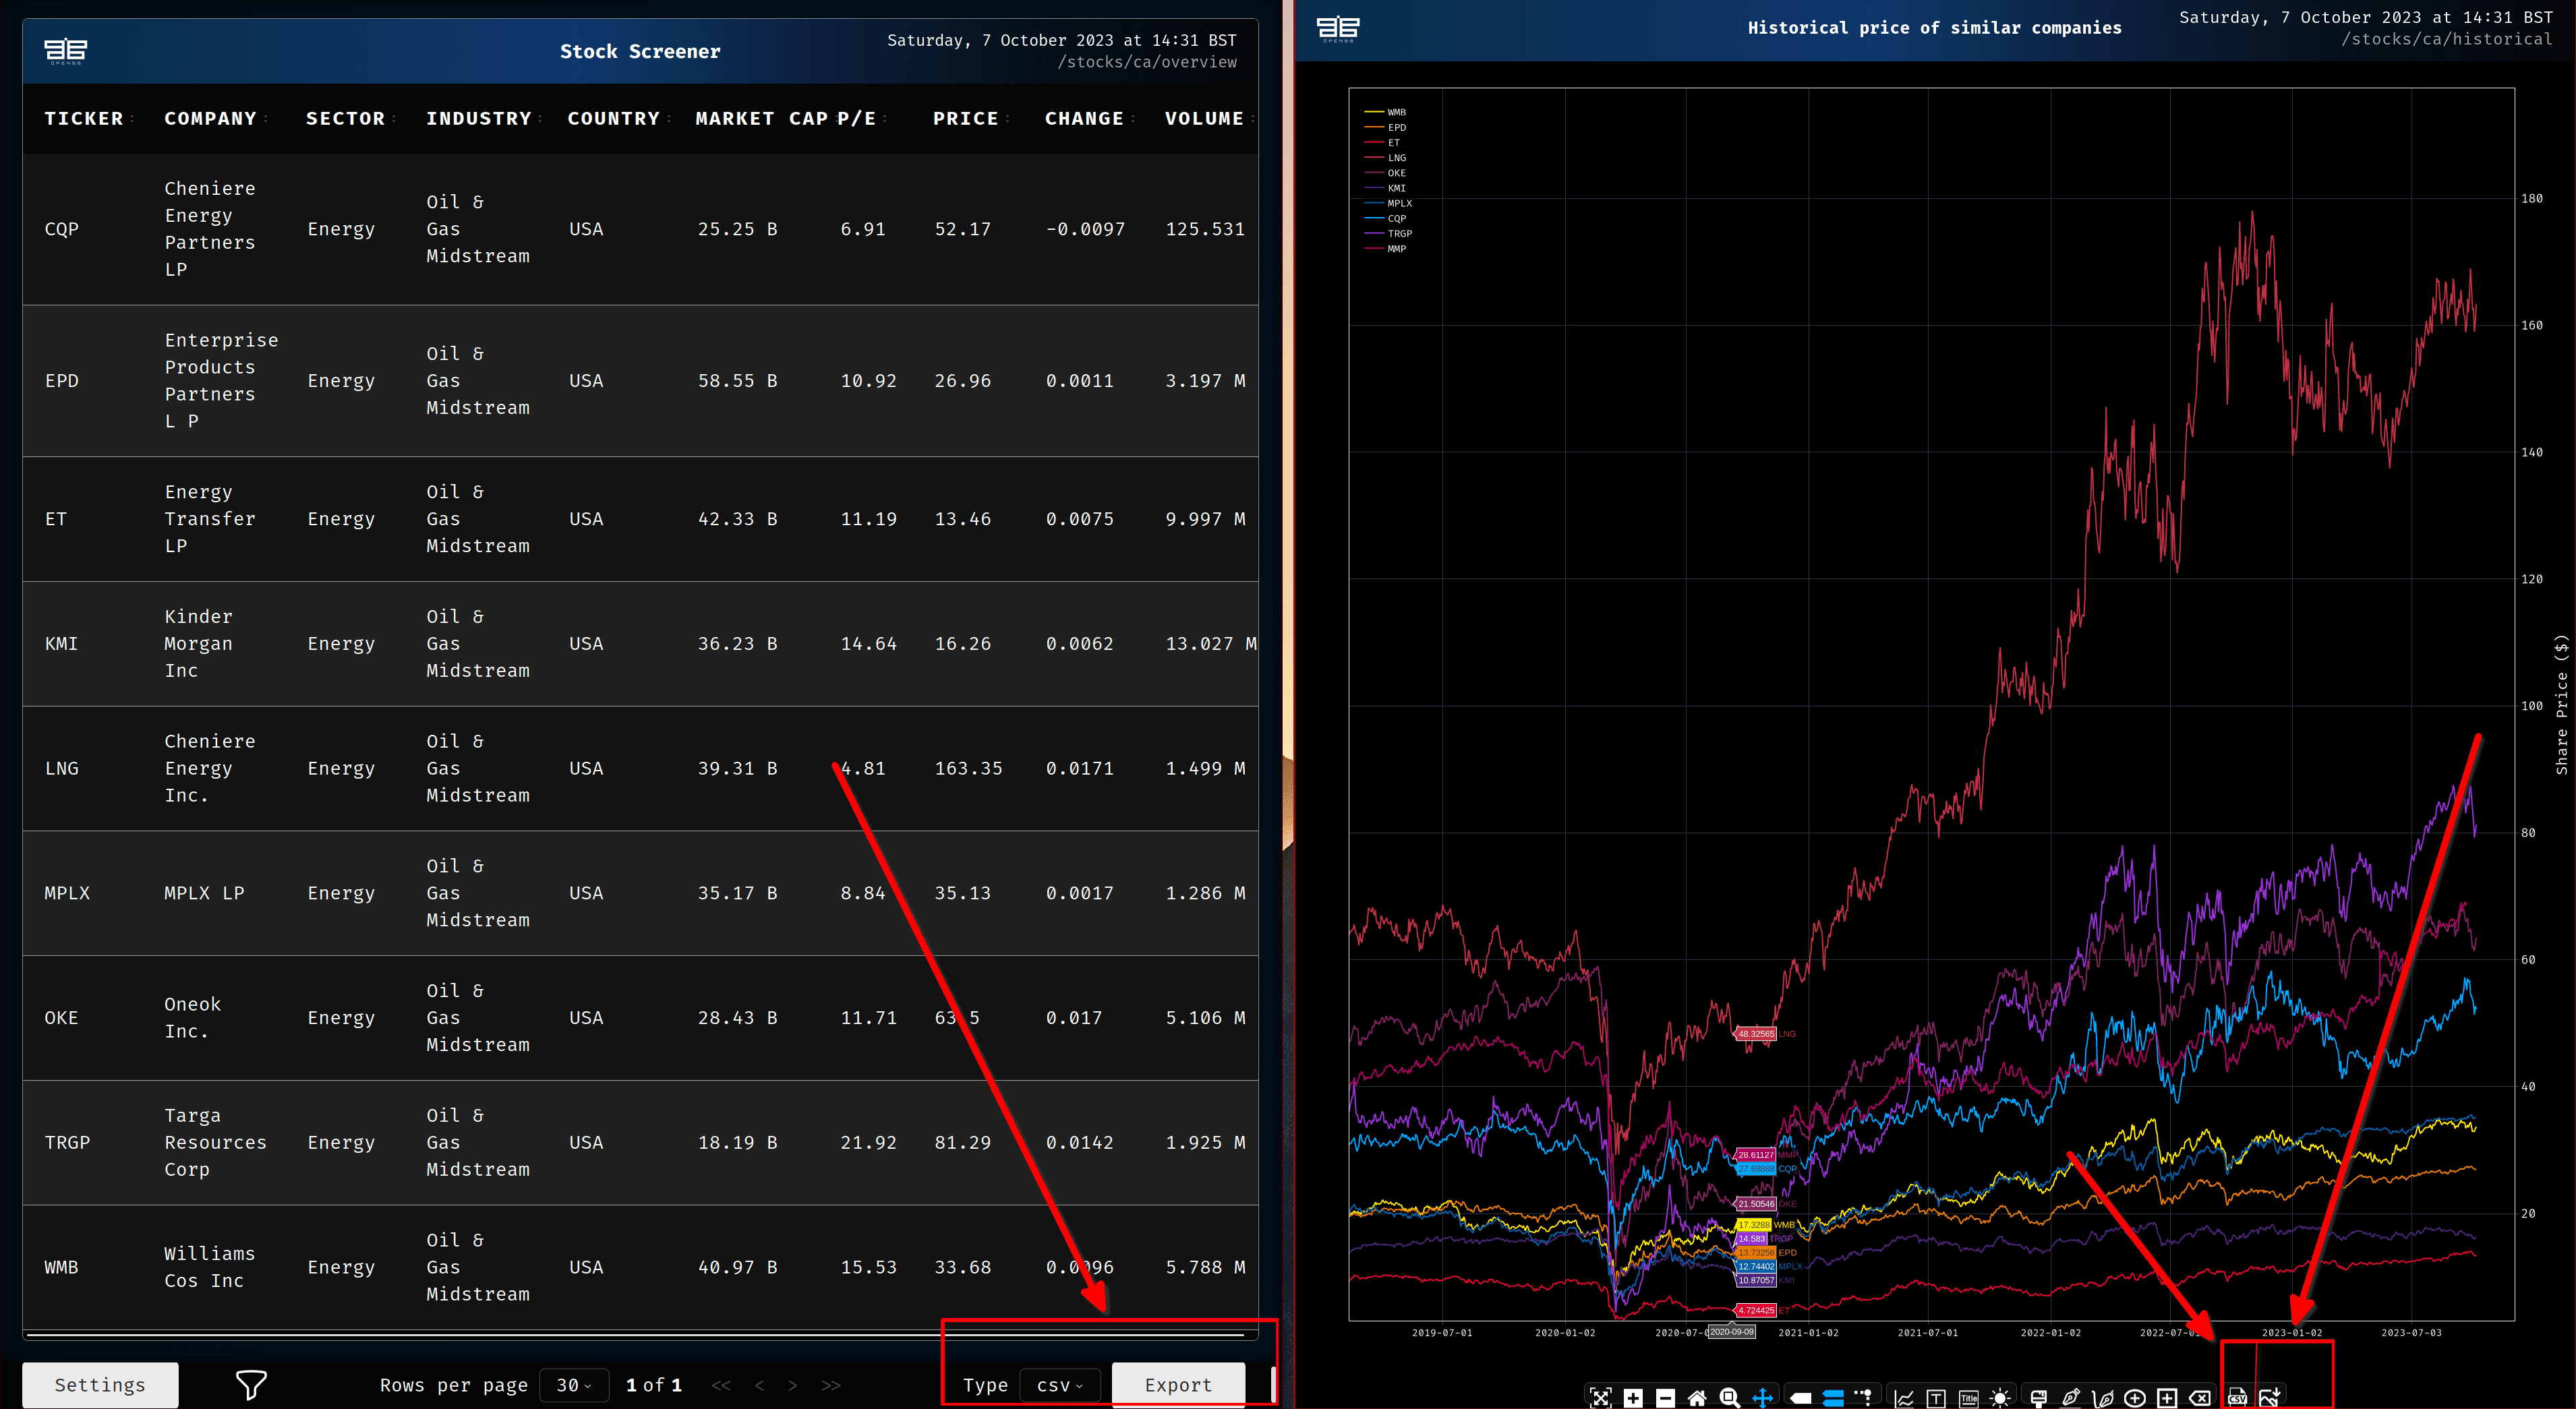Sort by the VOLUME column header
Screen dimensions: 2576x1409
[1204, 119]
